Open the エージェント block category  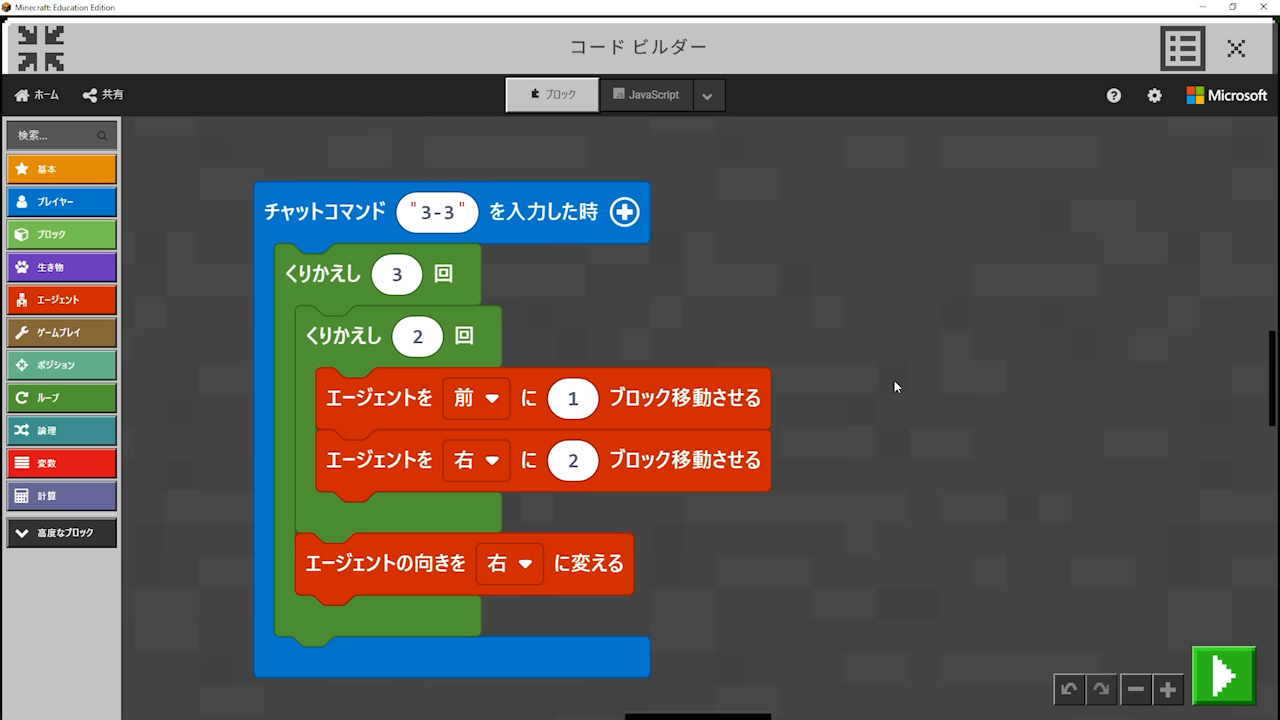62,300
